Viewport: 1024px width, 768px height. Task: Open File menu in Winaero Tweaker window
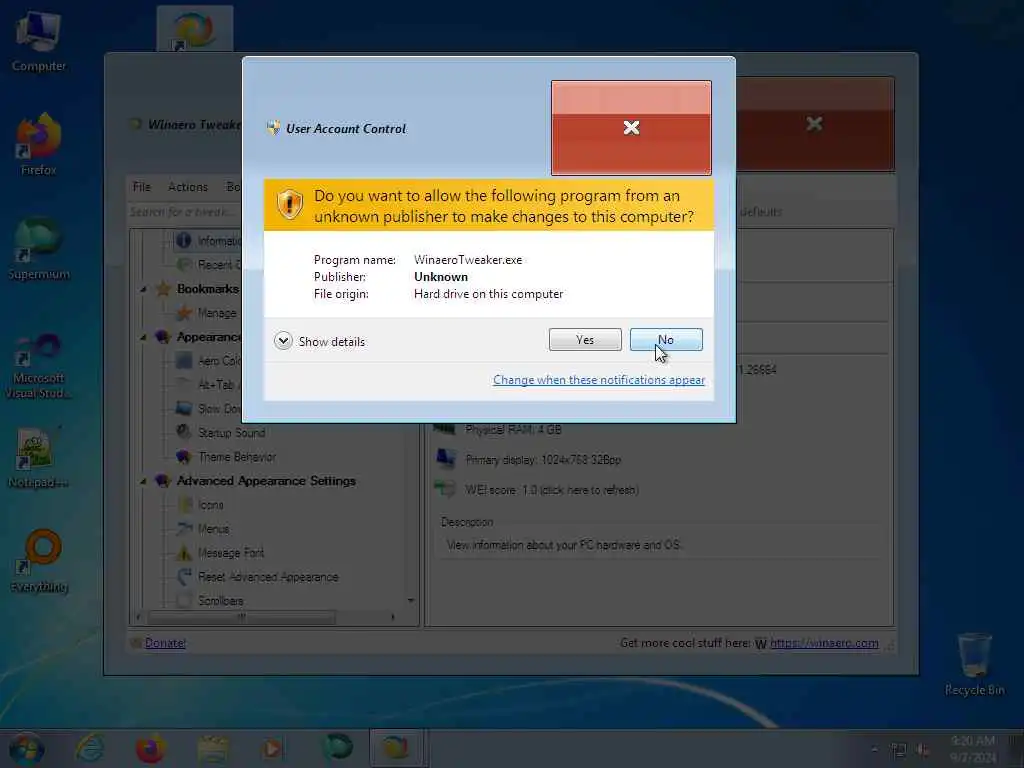[142, 187]
